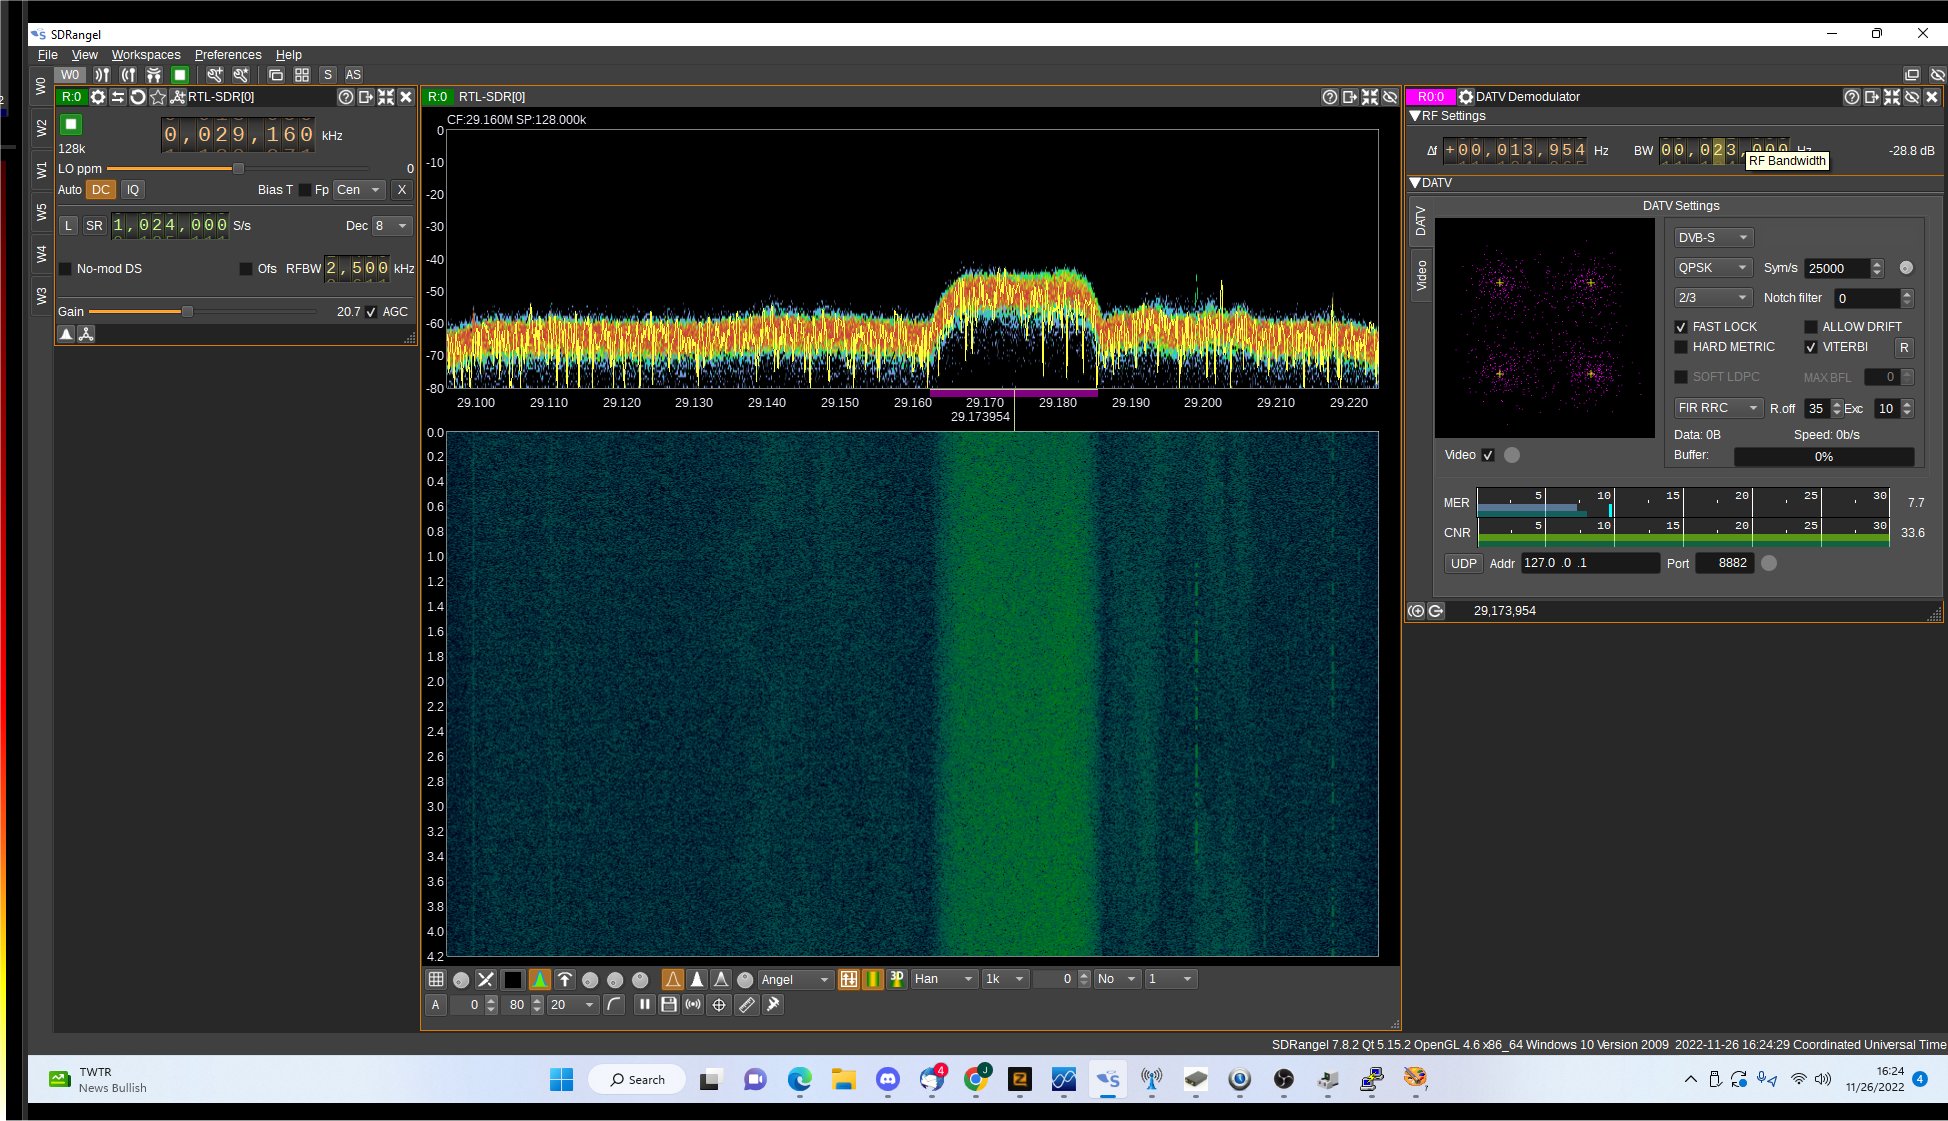Open spectrum calibration tool icon
The width and height of the screenshot is (1948, 1121).
point(773,1005)
